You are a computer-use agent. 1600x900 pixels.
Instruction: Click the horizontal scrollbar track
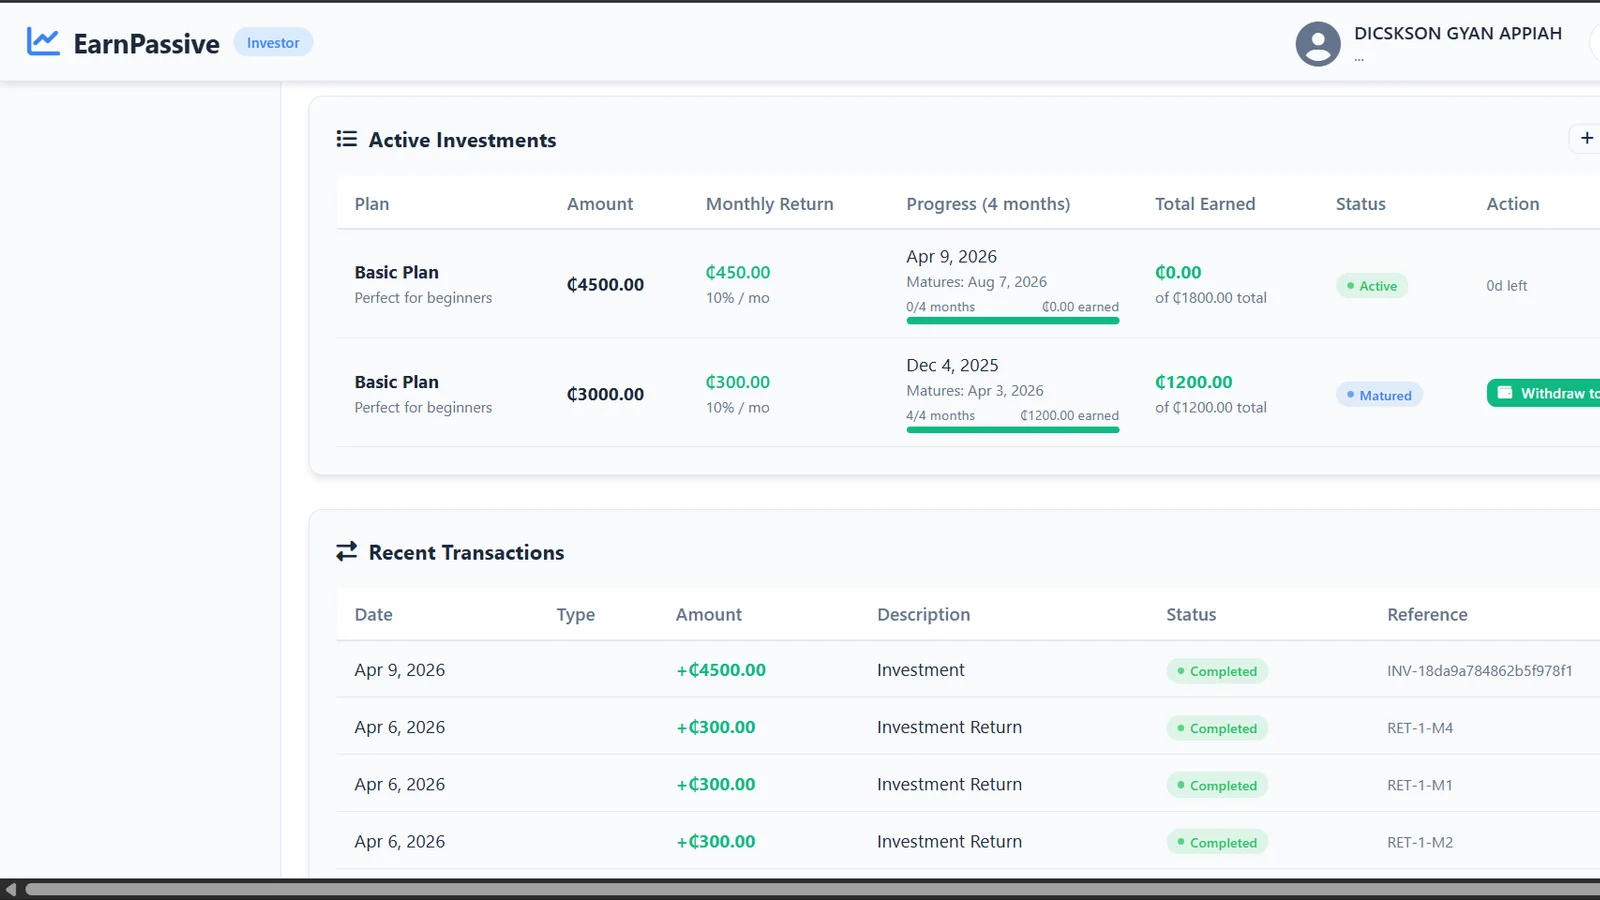click(x=812, y=889)
